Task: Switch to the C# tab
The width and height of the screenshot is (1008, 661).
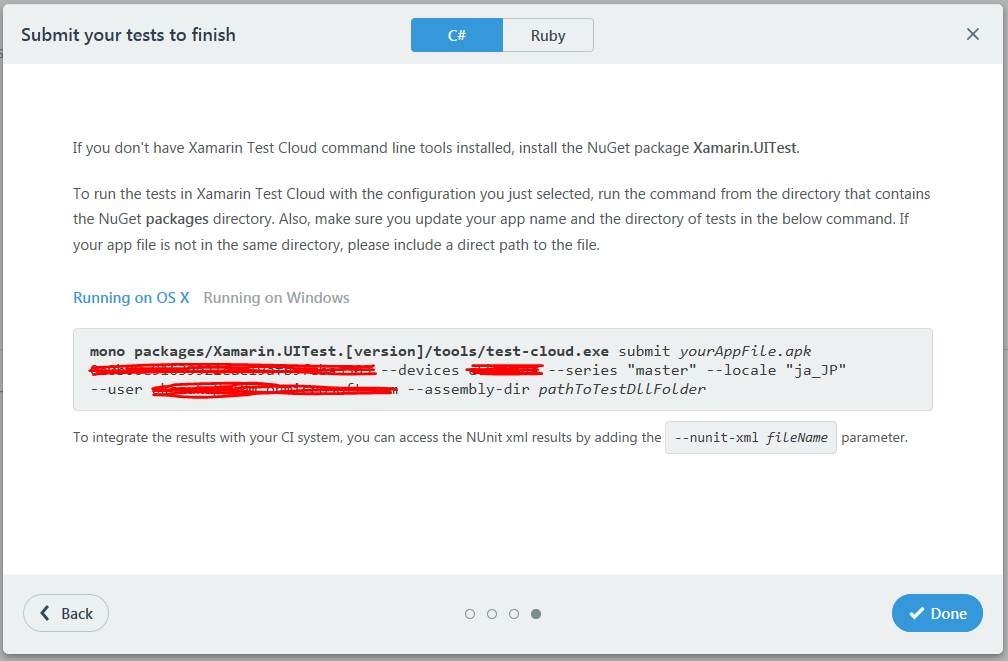Action: coord(456,35)
